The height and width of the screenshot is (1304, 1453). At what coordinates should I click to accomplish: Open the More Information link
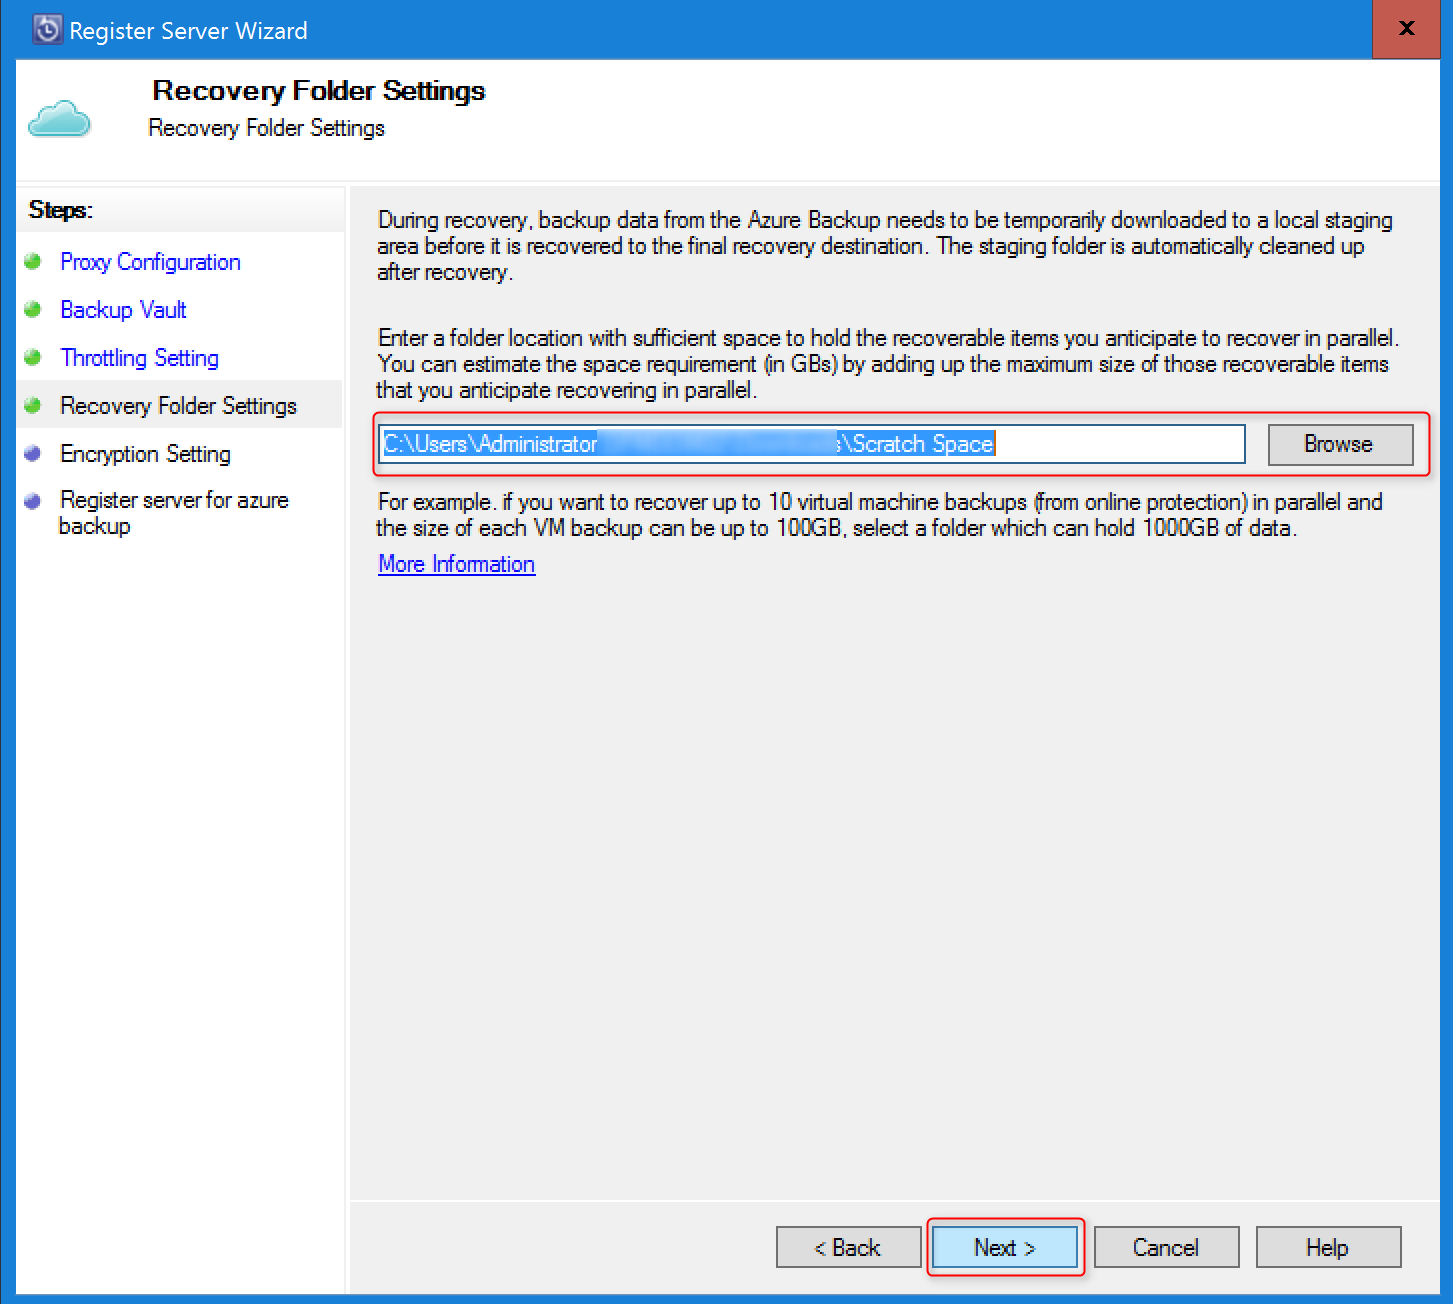coord(456,564)
